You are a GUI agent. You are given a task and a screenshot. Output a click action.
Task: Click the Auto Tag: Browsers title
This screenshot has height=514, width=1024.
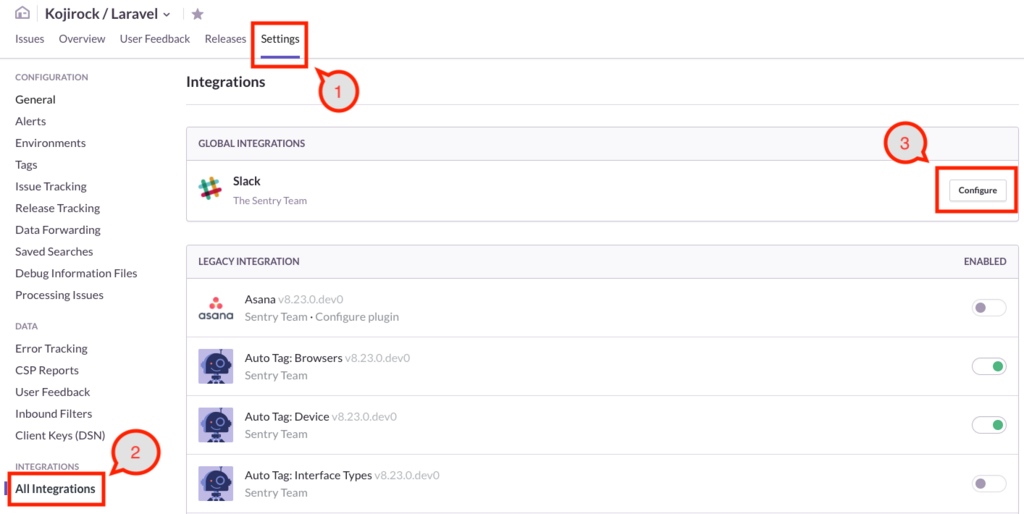coord(293,358)
